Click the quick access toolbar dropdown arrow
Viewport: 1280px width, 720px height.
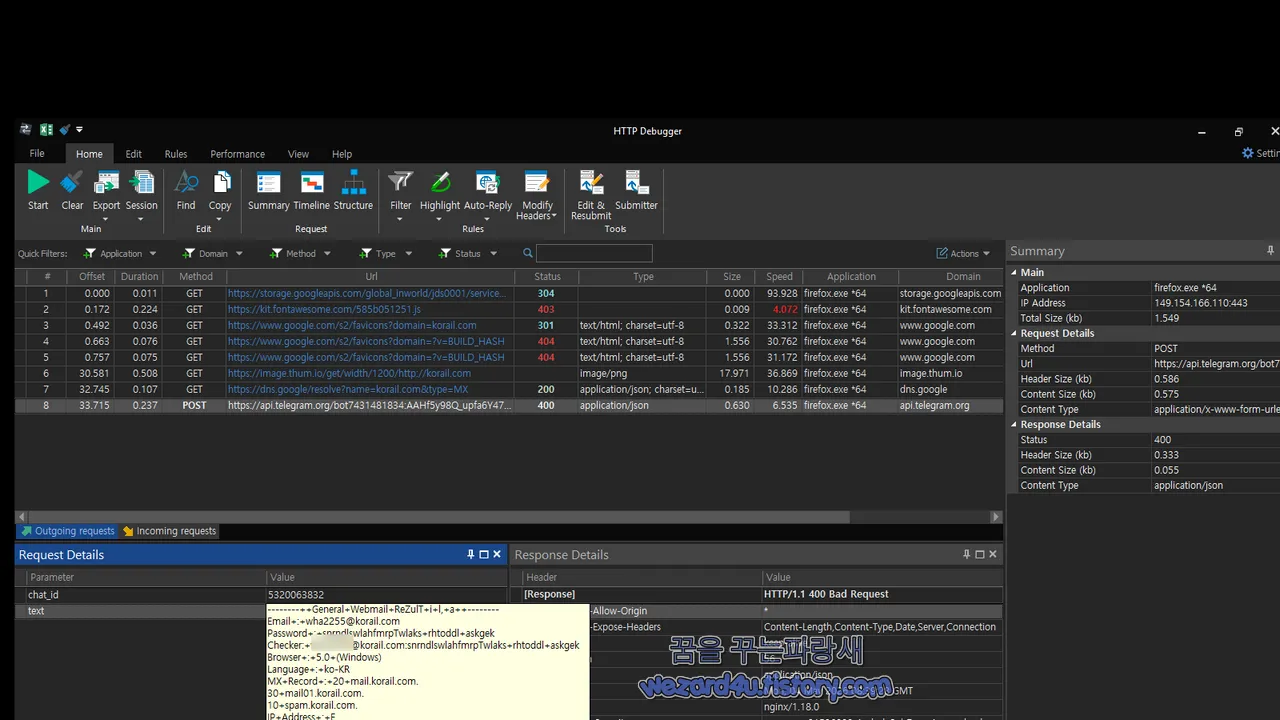79,130
